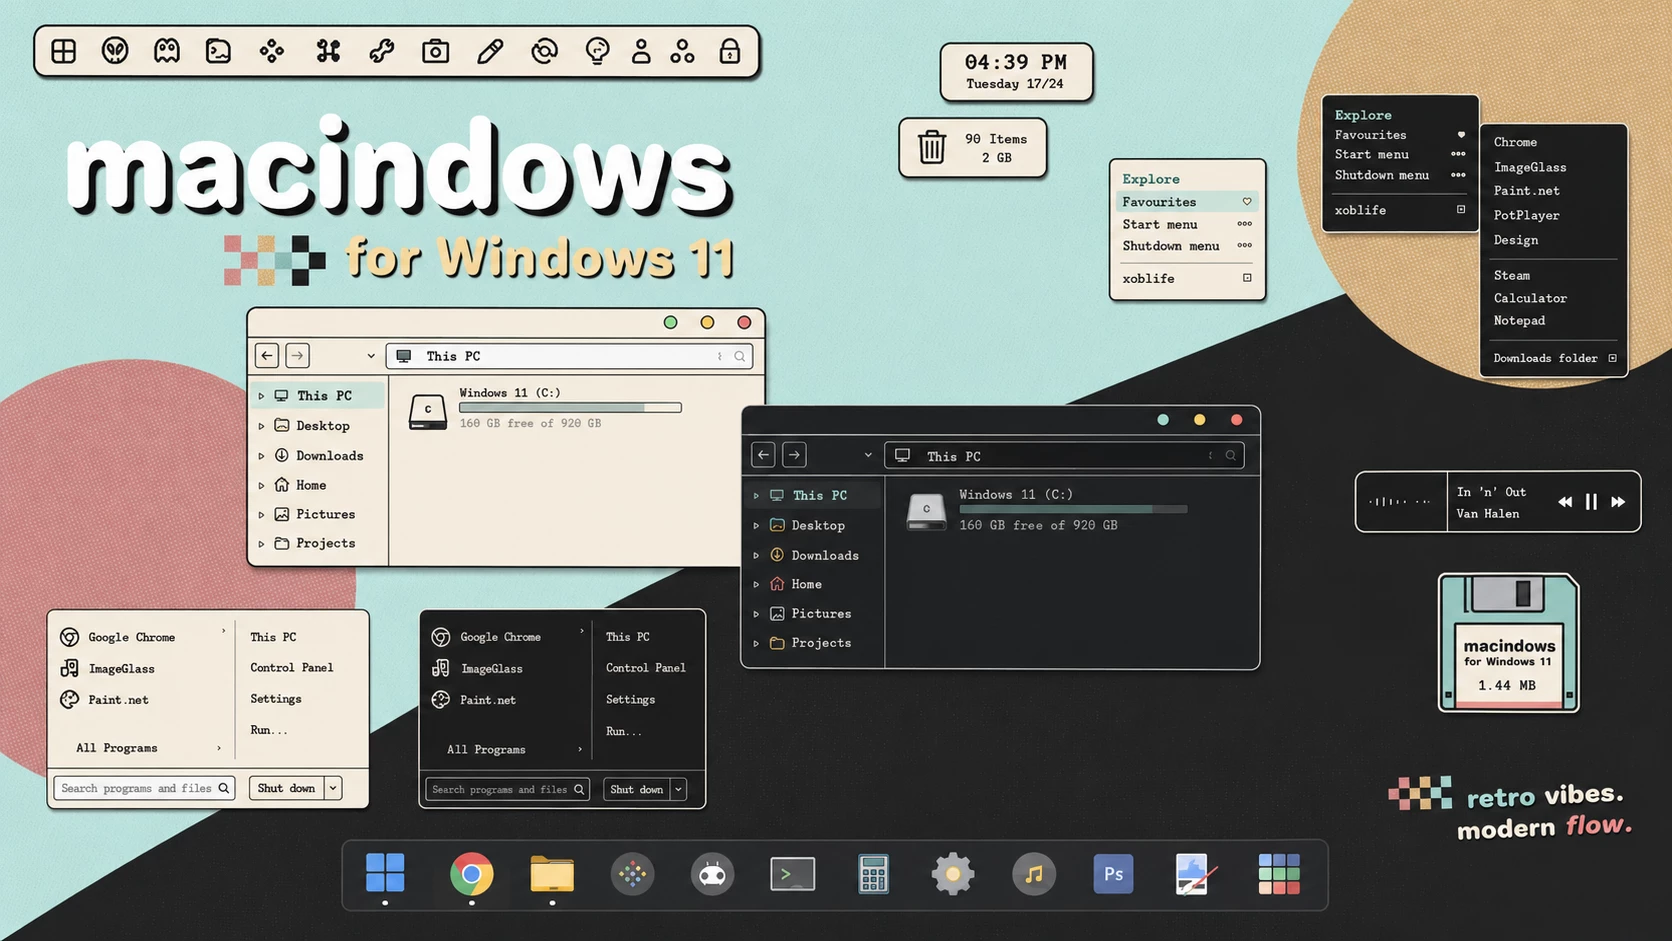Image resolution: width=1672 pixels, height=941 pixels.
Task: Click the lightbulb icon in top toolbar
Action: 597,51
